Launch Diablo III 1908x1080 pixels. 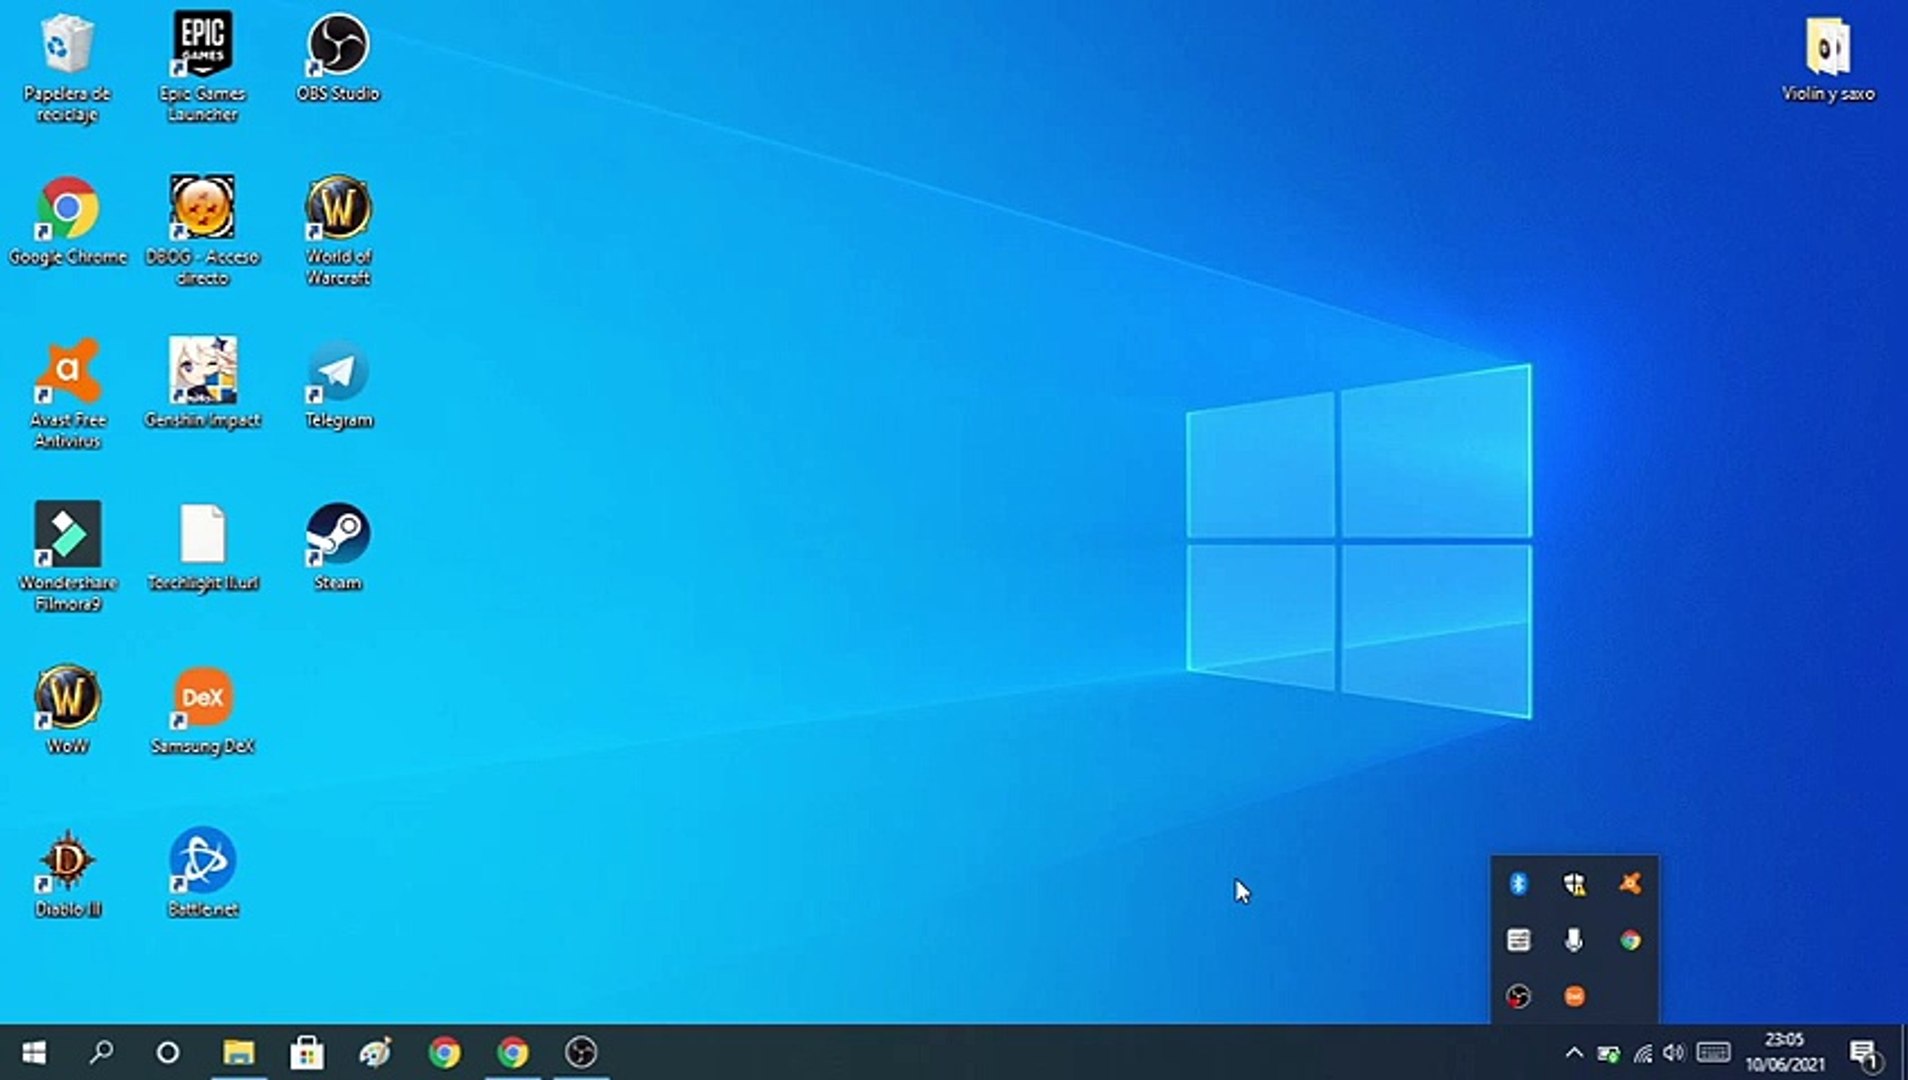66,862
